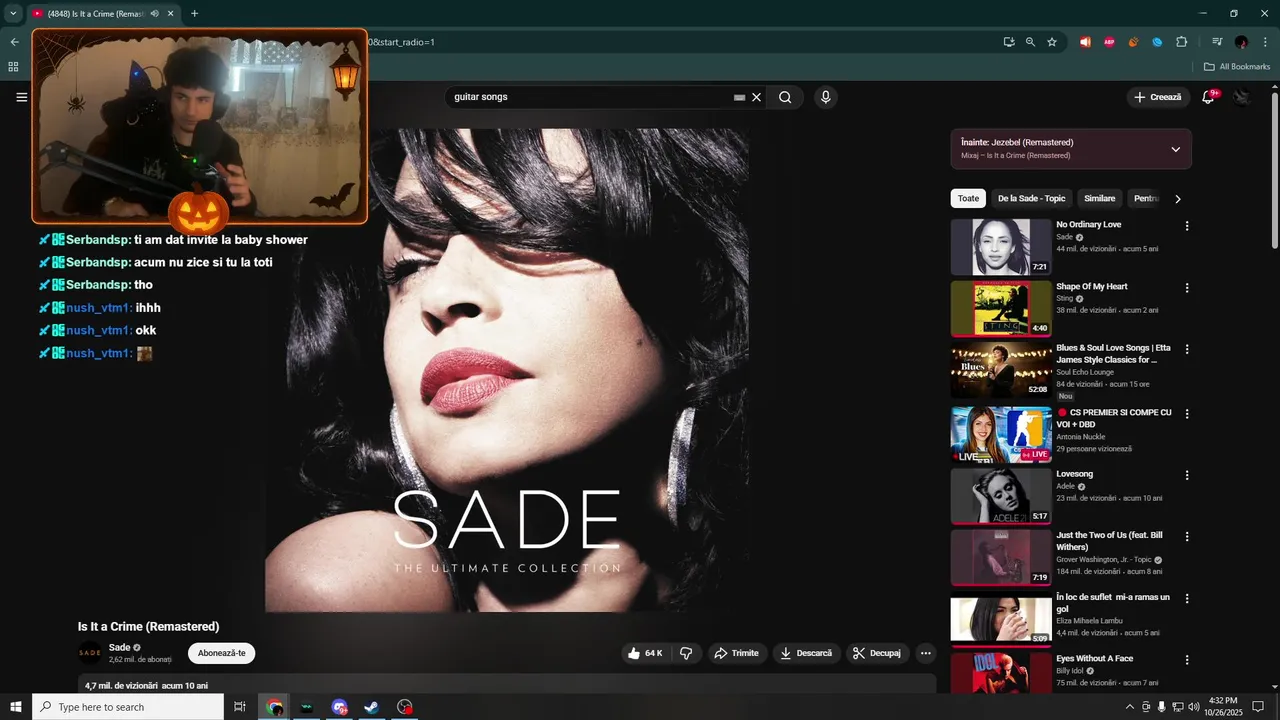
Task: Click install/cast screen icon in address bar
Action: pos(1009,42)
